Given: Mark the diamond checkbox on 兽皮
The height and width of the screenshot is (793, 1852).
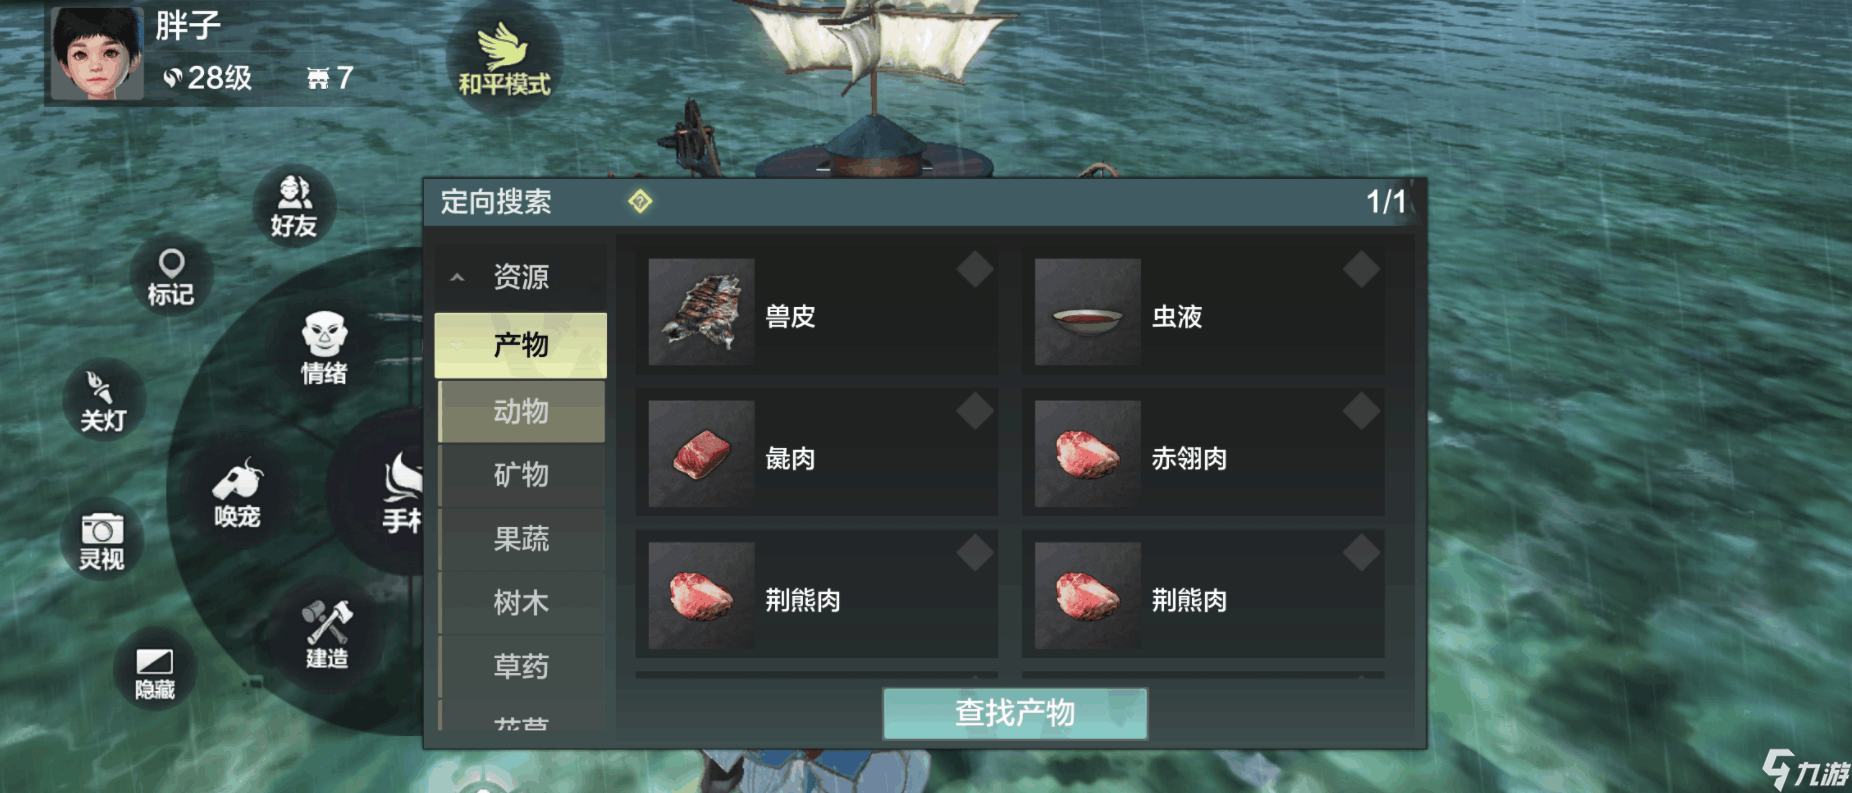Looking at the screenshot, I should coord(975,269).
